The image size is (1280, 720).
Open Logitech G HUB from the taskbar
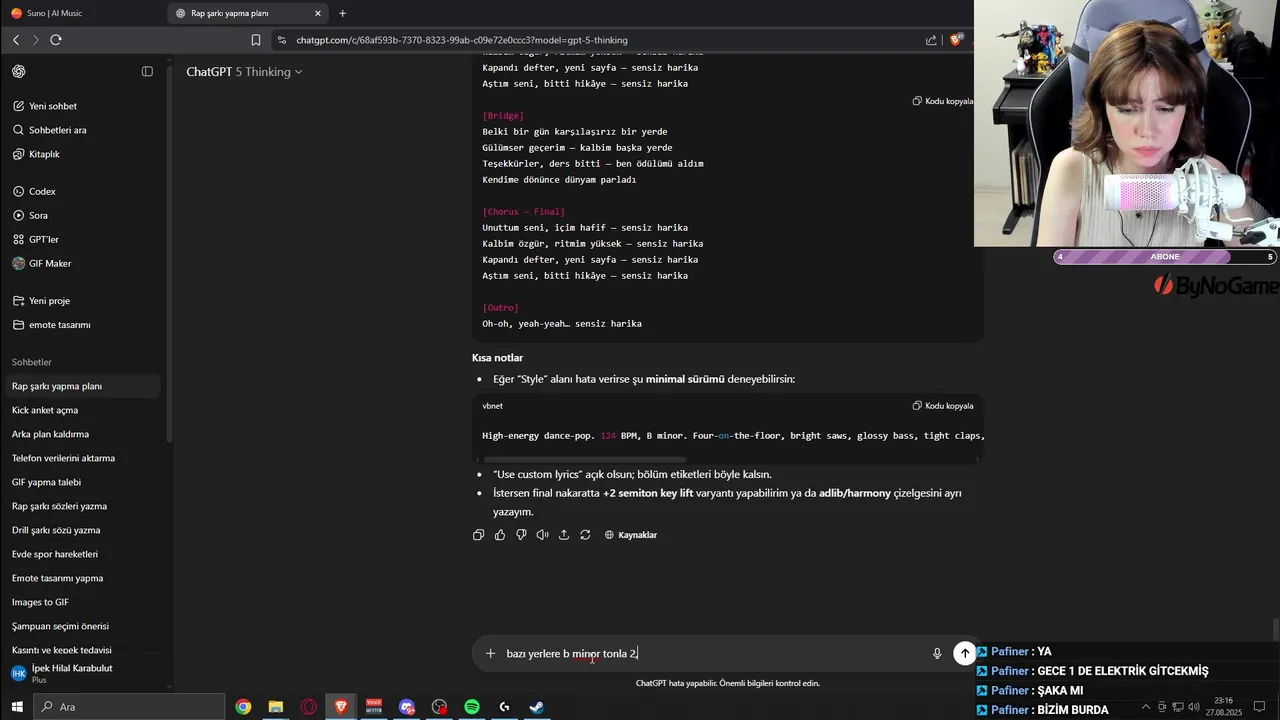[x=505, y=707]
